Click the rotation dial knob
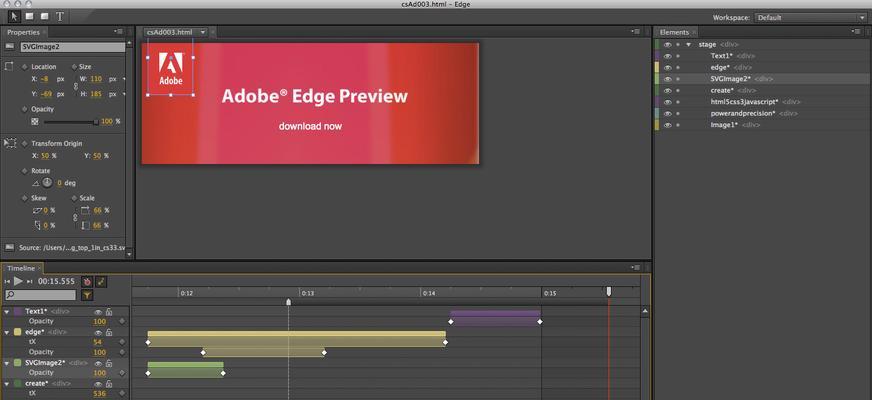872x400 pixels. click(47, 182)
